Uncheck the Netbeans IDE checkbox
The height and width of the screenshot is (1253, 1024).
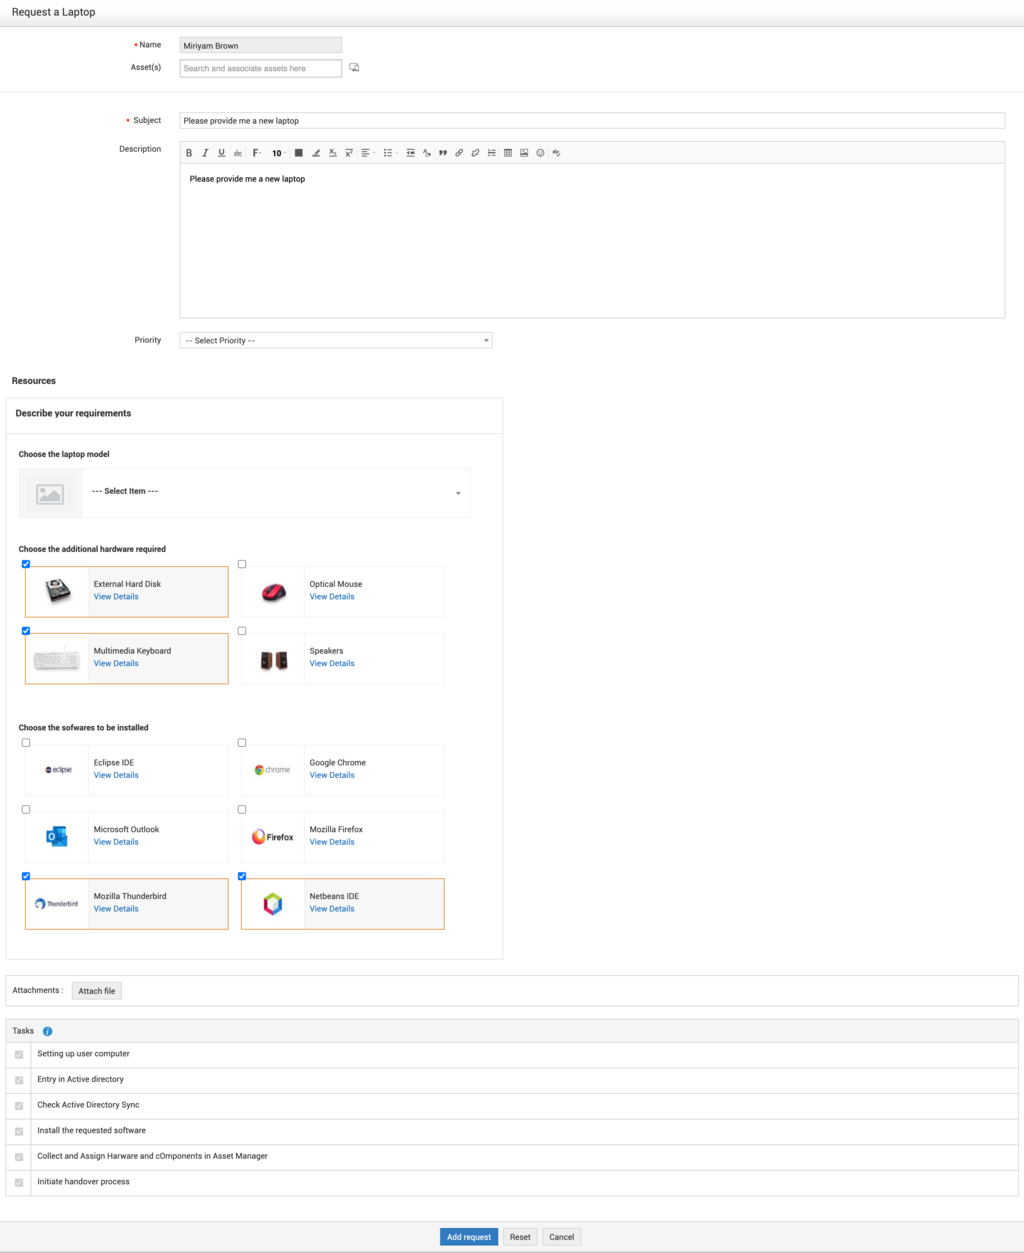242,876
